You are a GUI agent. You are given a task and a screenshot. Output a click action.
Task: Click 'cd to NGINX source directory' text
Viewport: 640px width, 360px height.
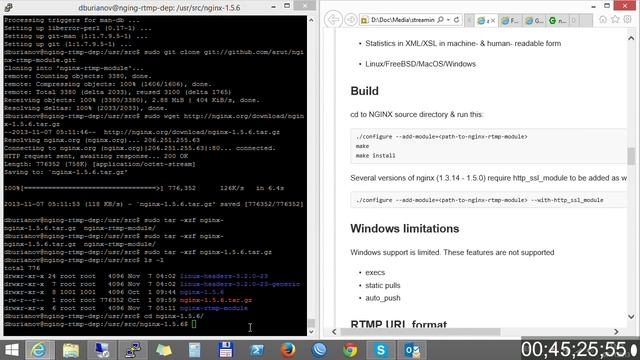coord(417,114)
